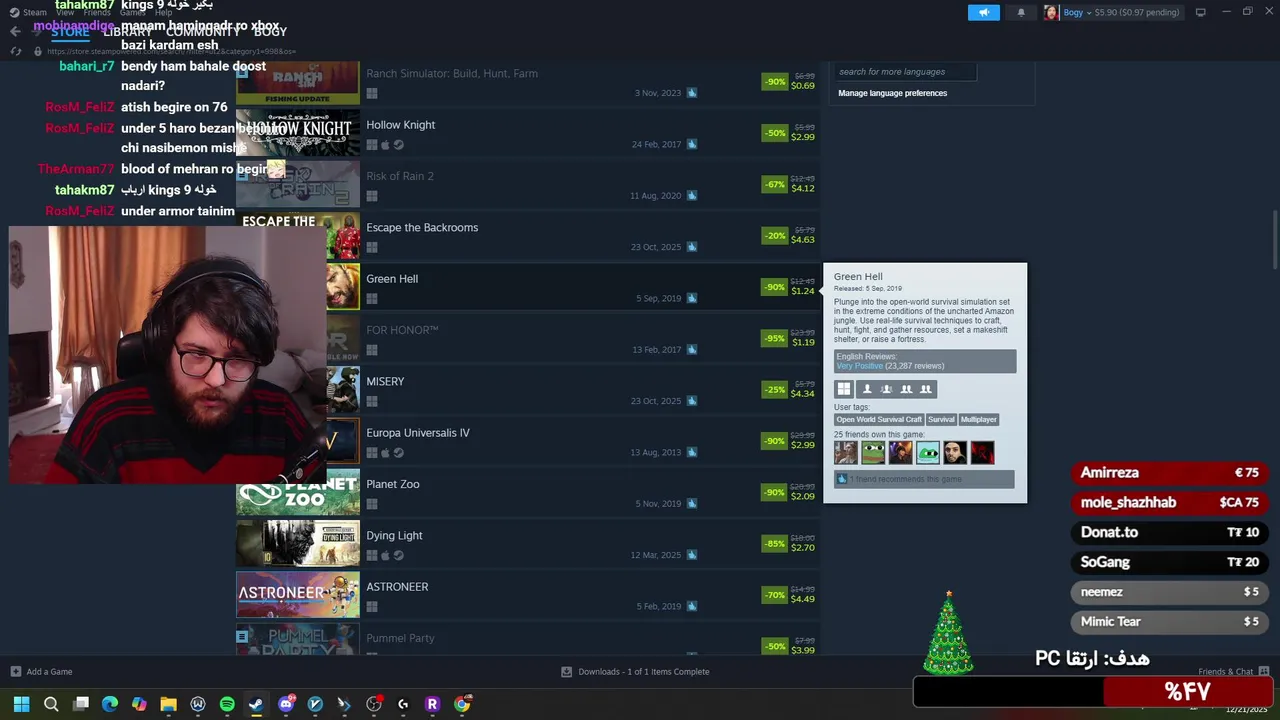Click the in-library icon on the Ranch Simulator row
The image size is (1280, 720).
click(x=691, y=93)
